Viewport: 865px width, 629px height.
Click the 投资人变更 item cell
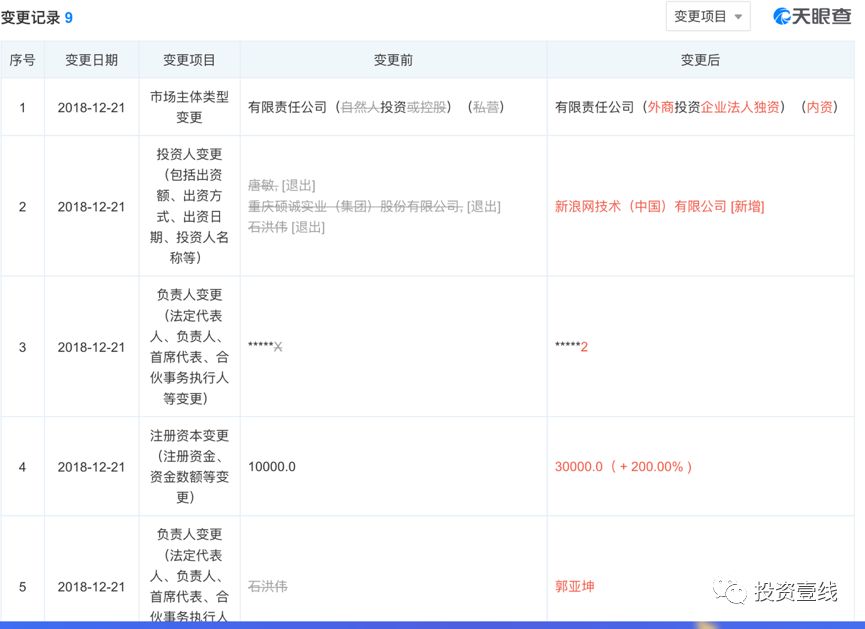[189, 206]
